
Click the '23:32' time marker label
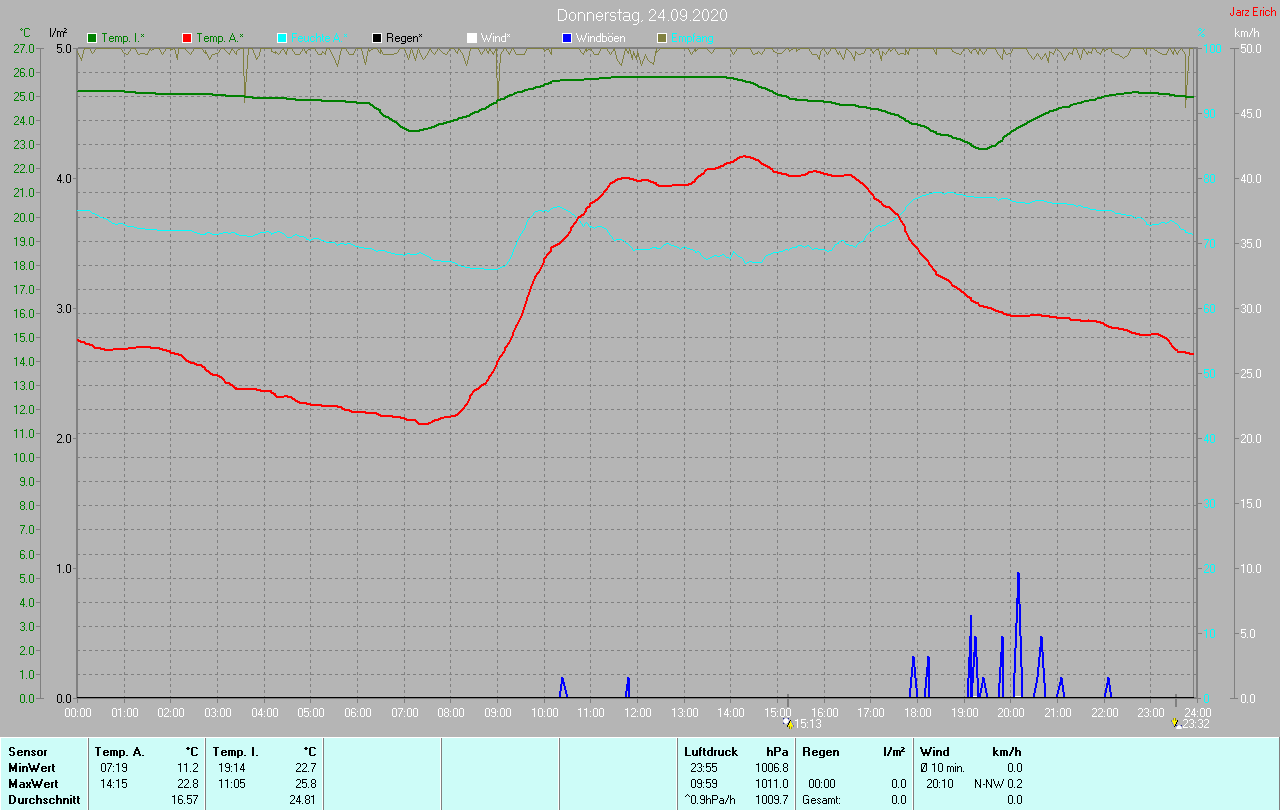1196,724
